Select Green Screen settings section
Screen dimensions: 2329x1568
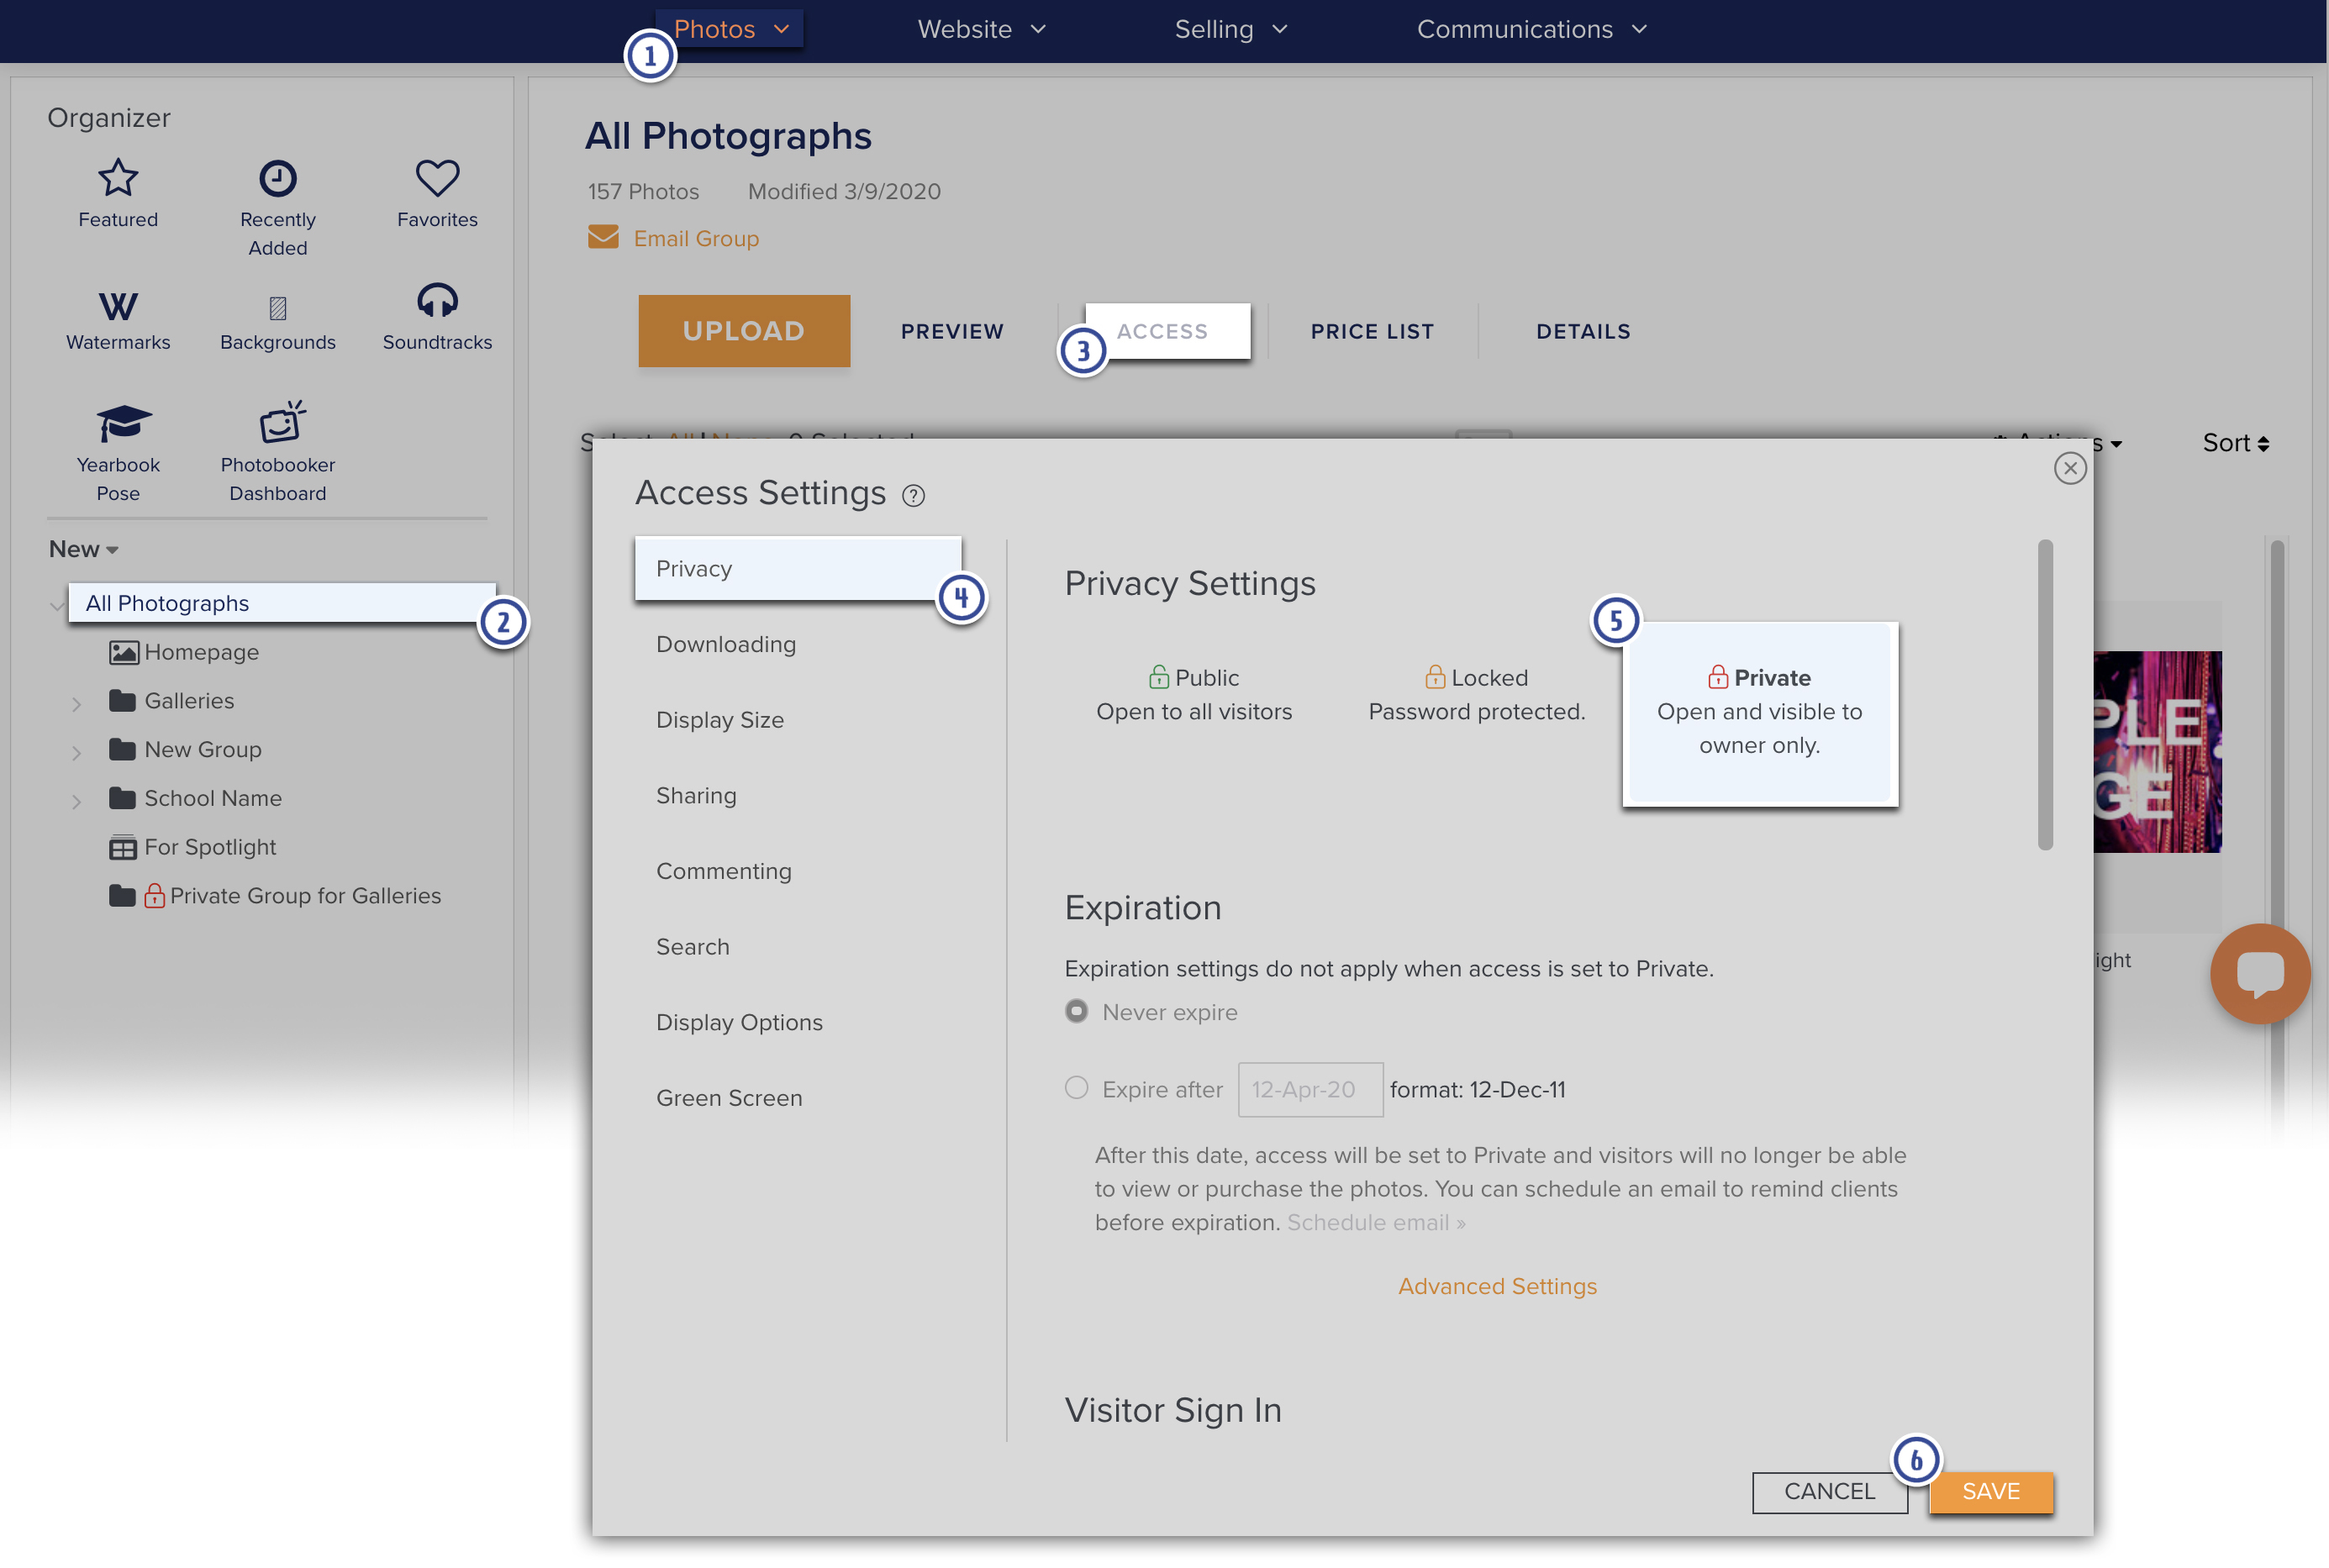pyautogui.click(x=729, y=1098)
